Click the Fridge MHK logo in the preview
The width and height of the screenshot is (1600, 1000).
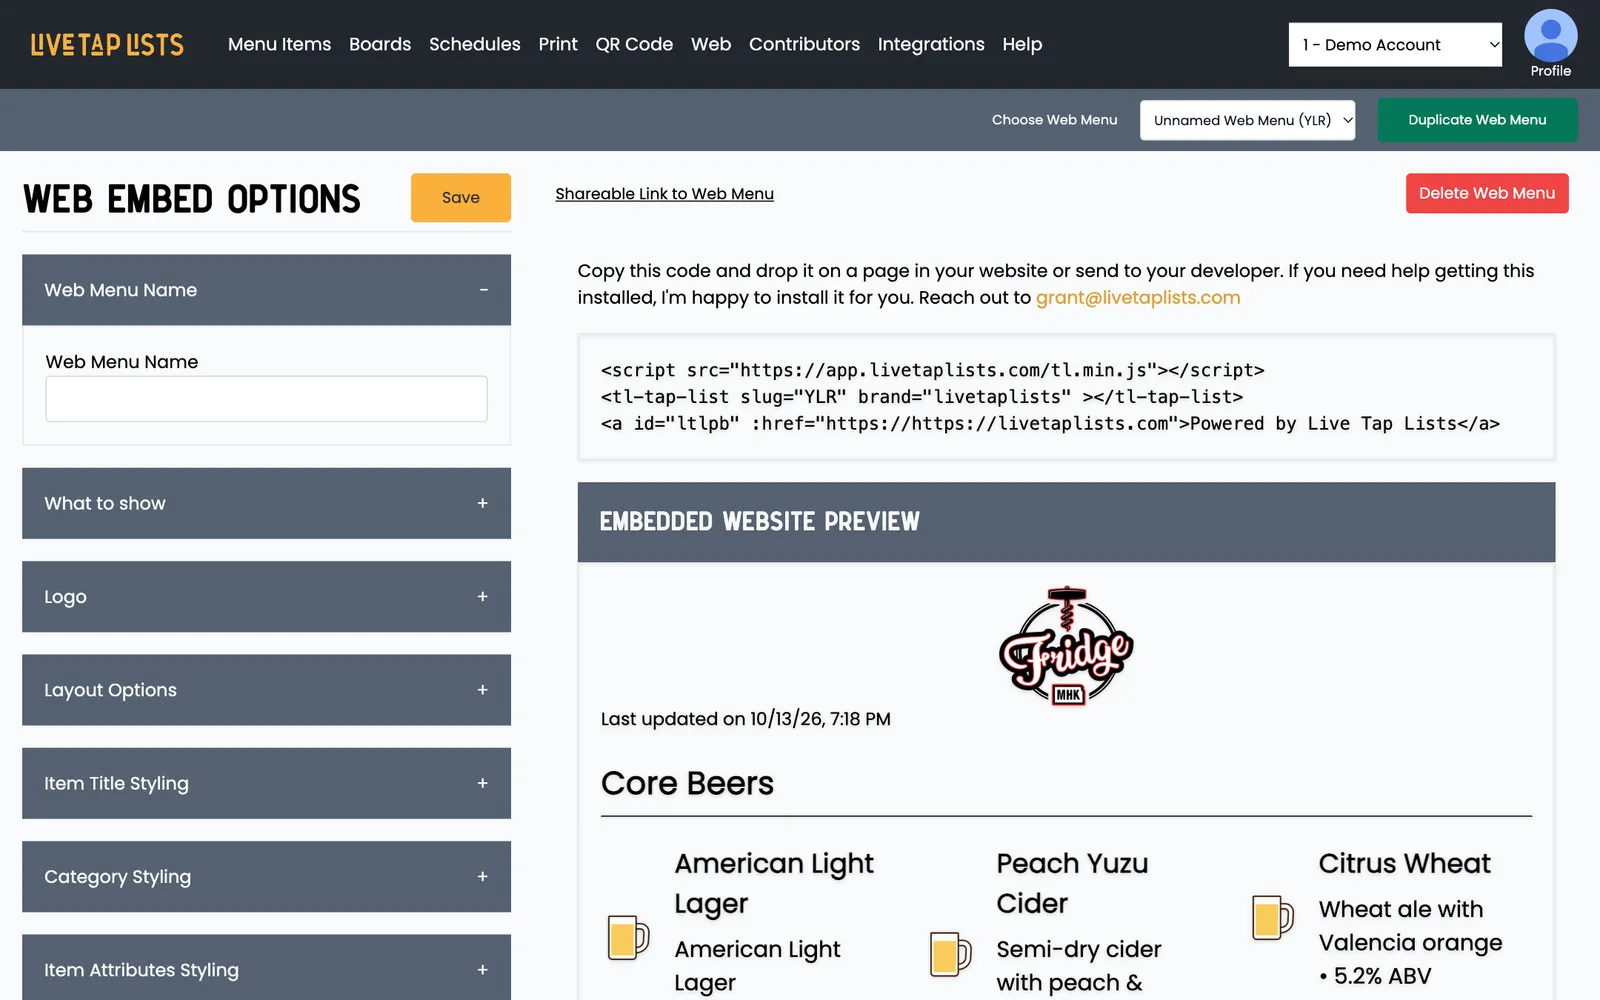click(x=1066, y=646)
